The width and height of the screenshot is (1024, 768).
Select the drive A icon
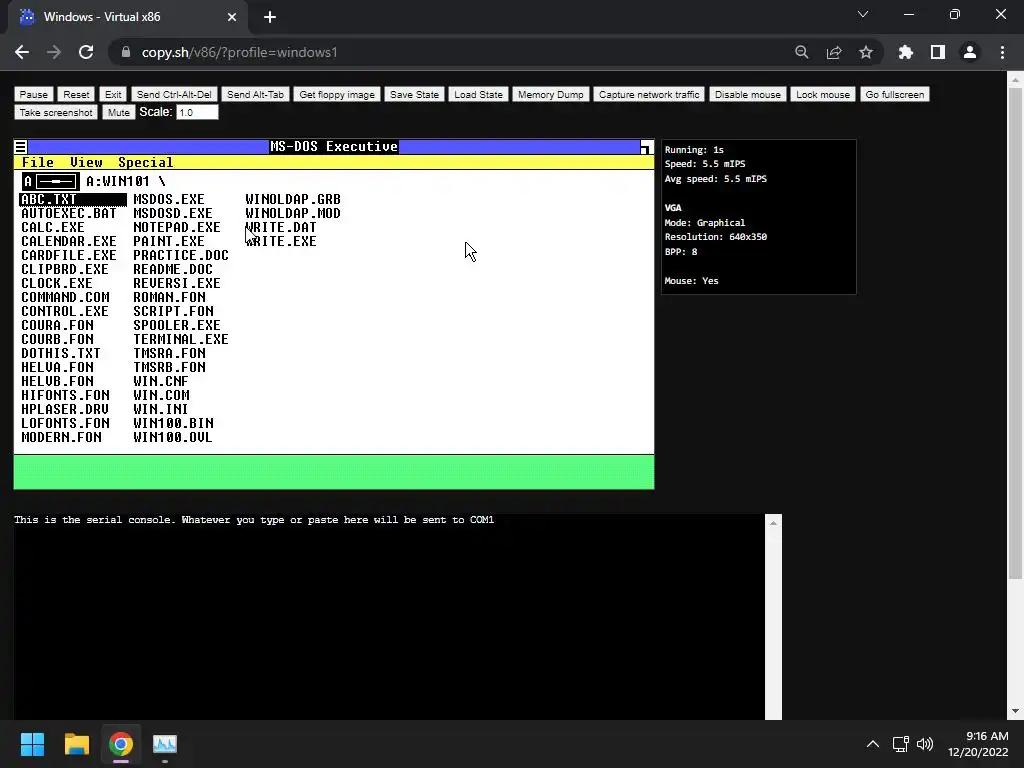(x=50, y=182)
